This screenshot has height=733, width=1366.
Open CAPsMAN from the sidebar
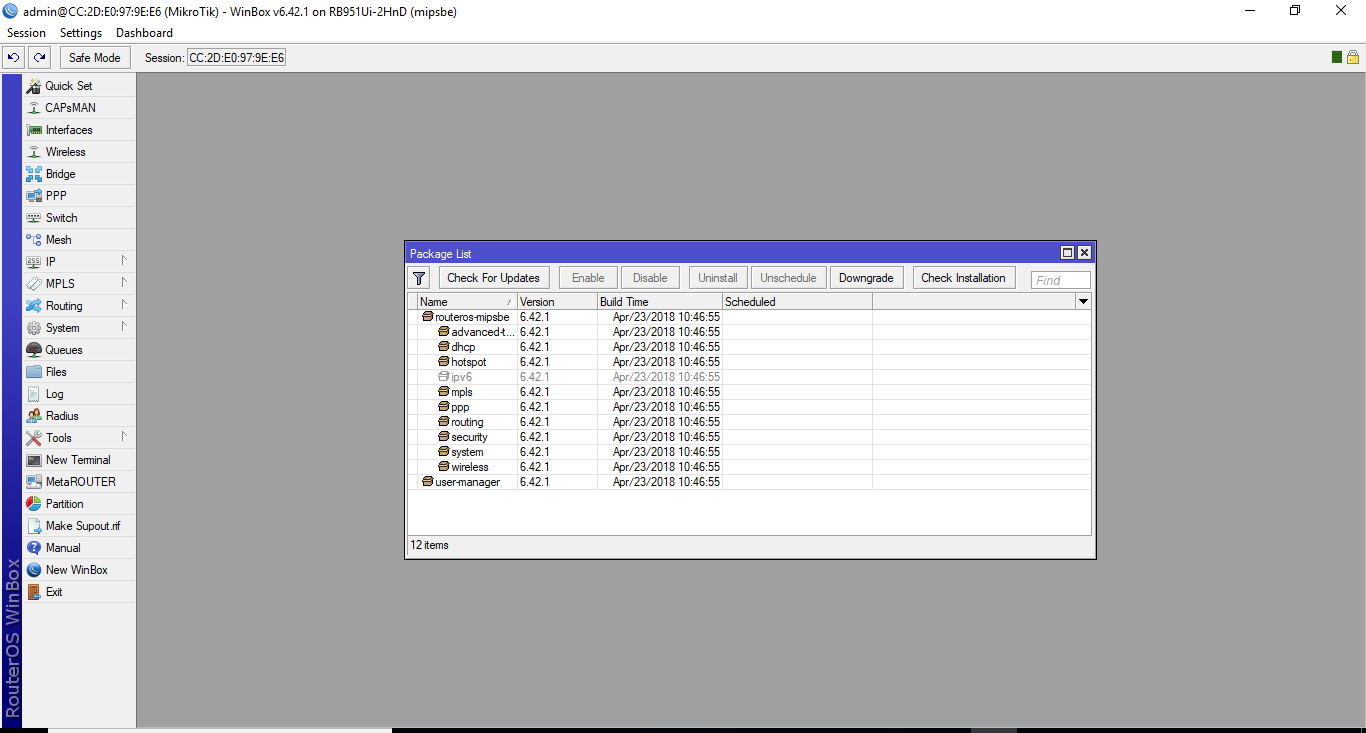coord(79,108)
